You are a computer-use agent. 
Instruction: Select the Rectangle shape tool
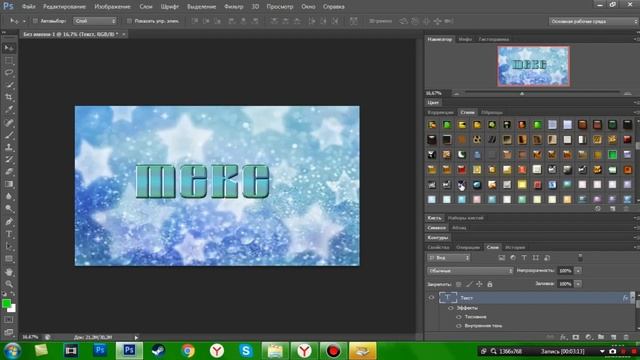pos(9,259)
